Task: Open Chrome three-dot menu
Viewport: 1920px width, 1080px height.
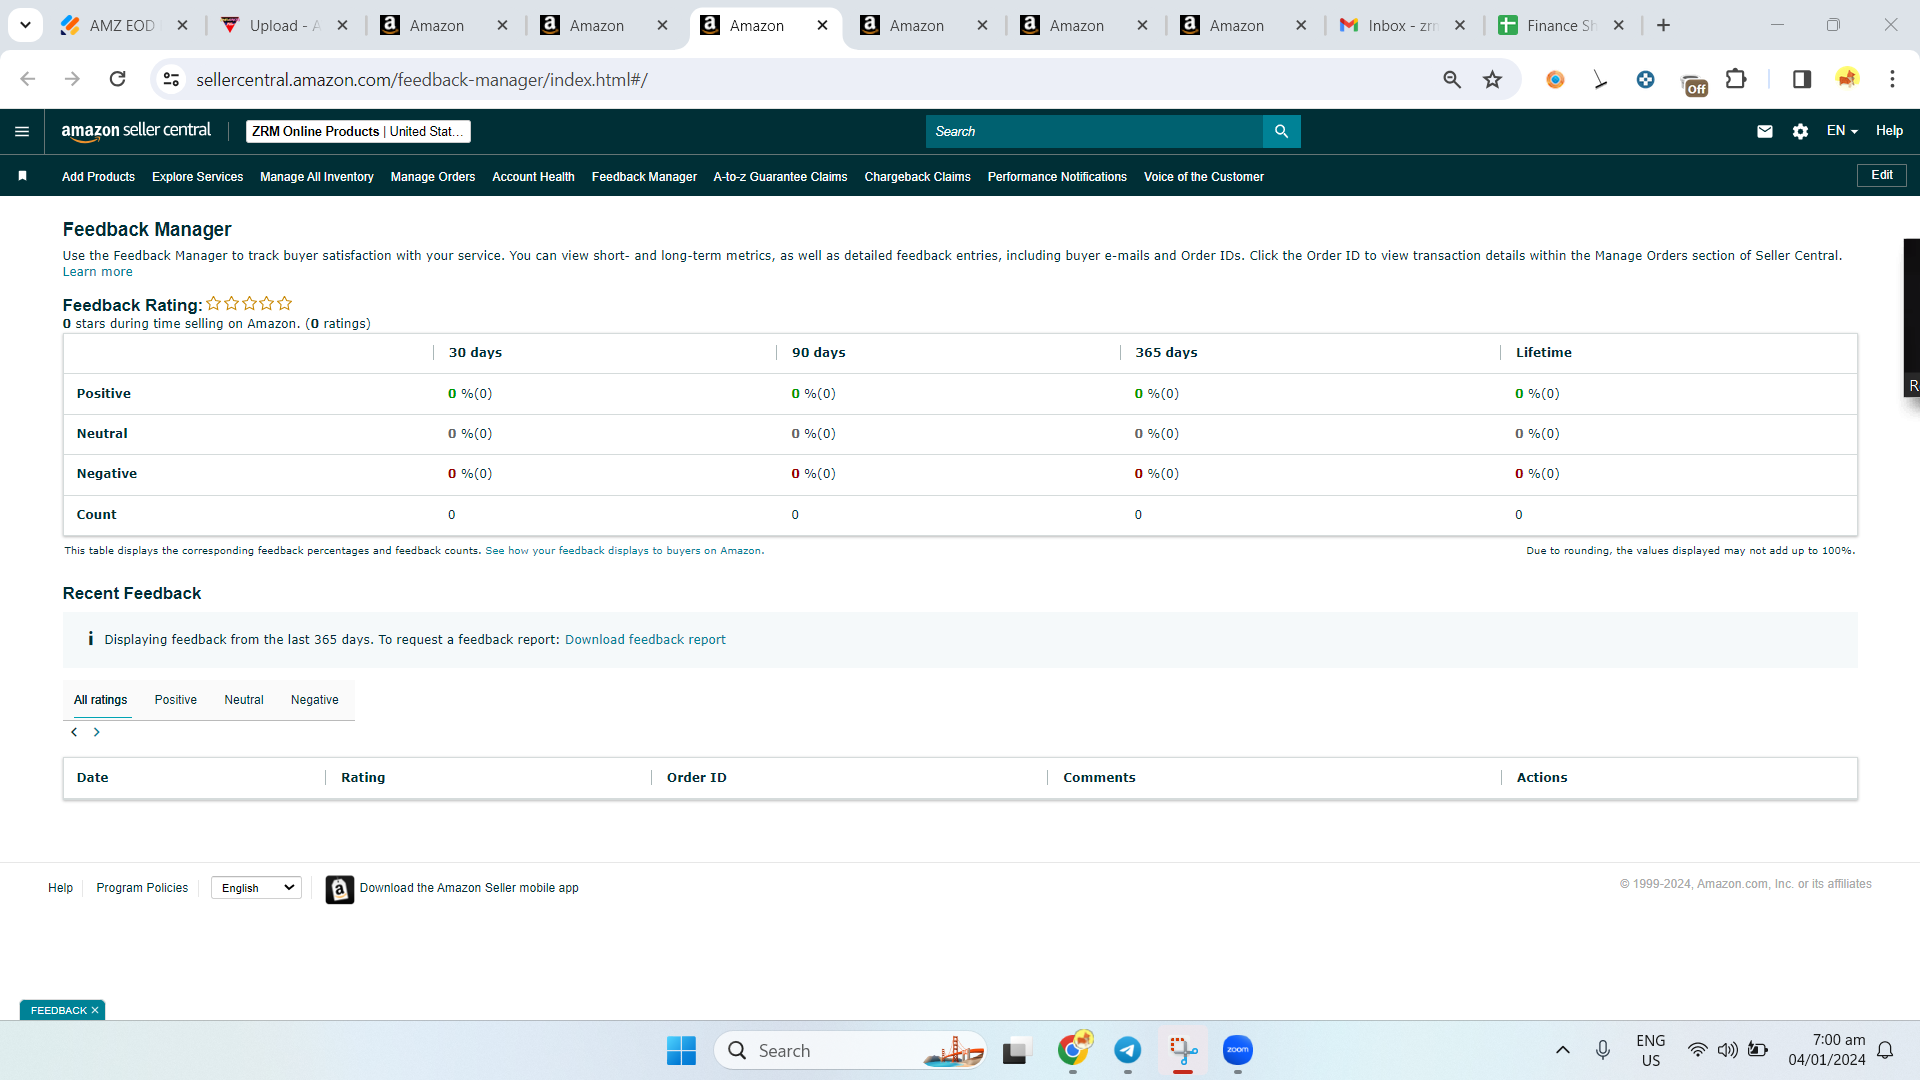Action: (x=1892, y=79)
